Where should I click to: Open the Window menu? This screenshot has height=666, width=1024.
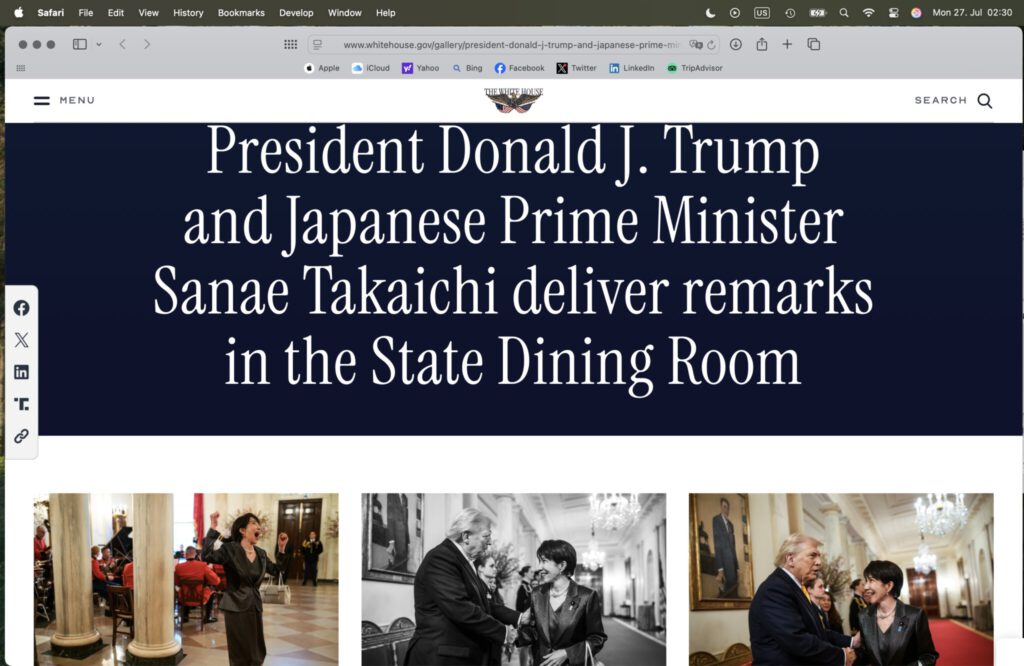tap(344, 12)
